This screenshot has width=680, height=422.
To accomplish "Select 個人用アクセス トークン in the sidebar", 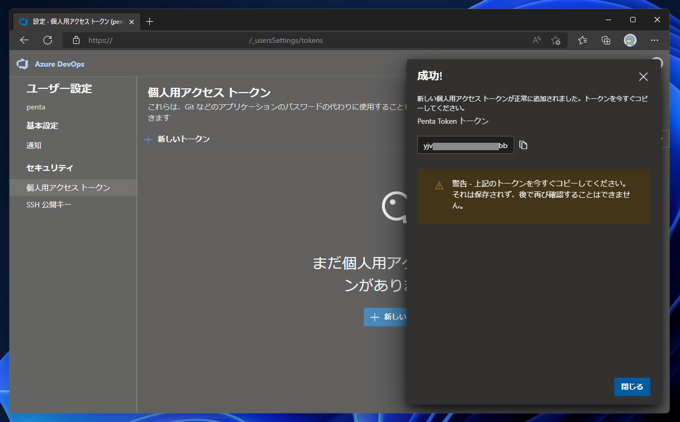I will point(73,188).
